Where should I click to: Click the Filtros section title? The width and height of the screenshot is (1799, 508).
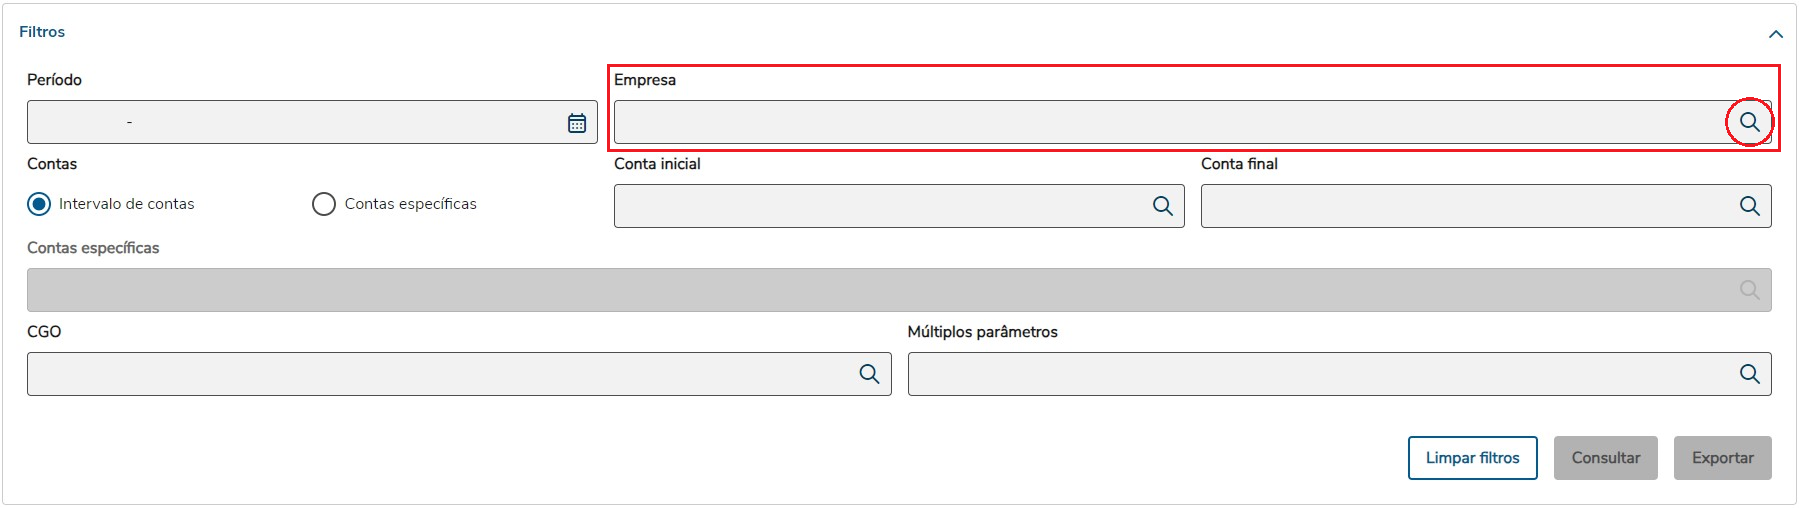[42, 32]
